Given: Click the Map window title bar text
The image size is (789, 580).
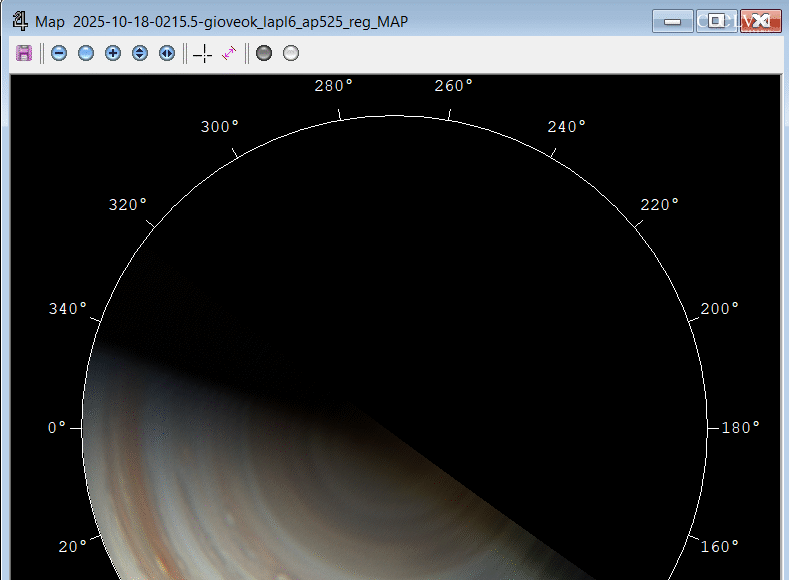Looking at the screenshot, I should (221, 21).
